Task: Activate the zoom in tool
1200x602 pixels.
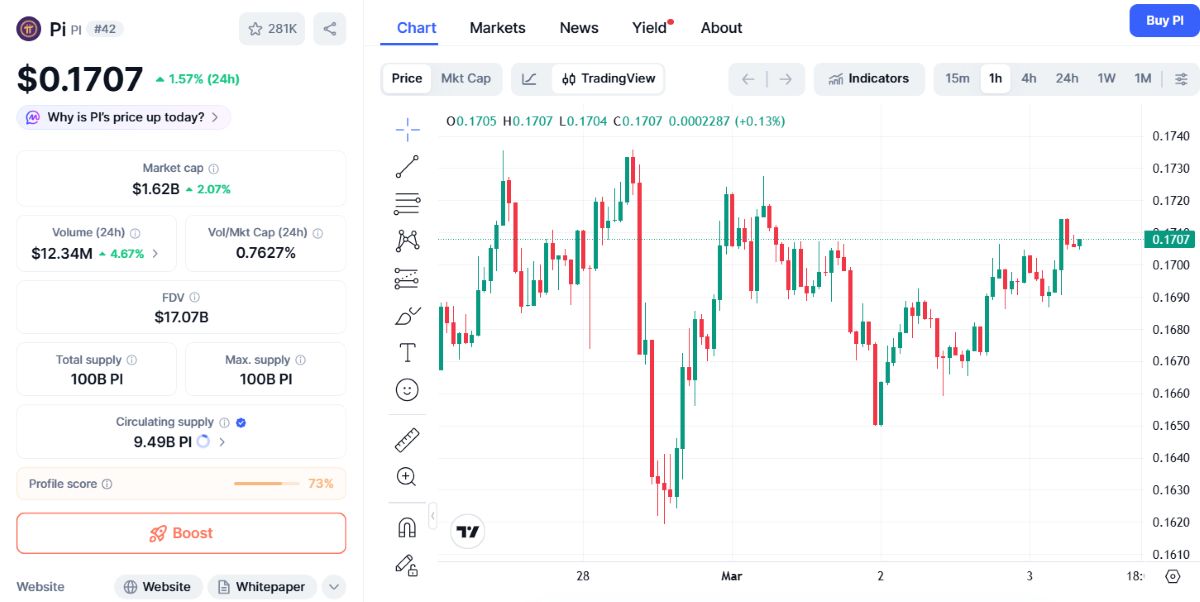Action: pos(407,477)
